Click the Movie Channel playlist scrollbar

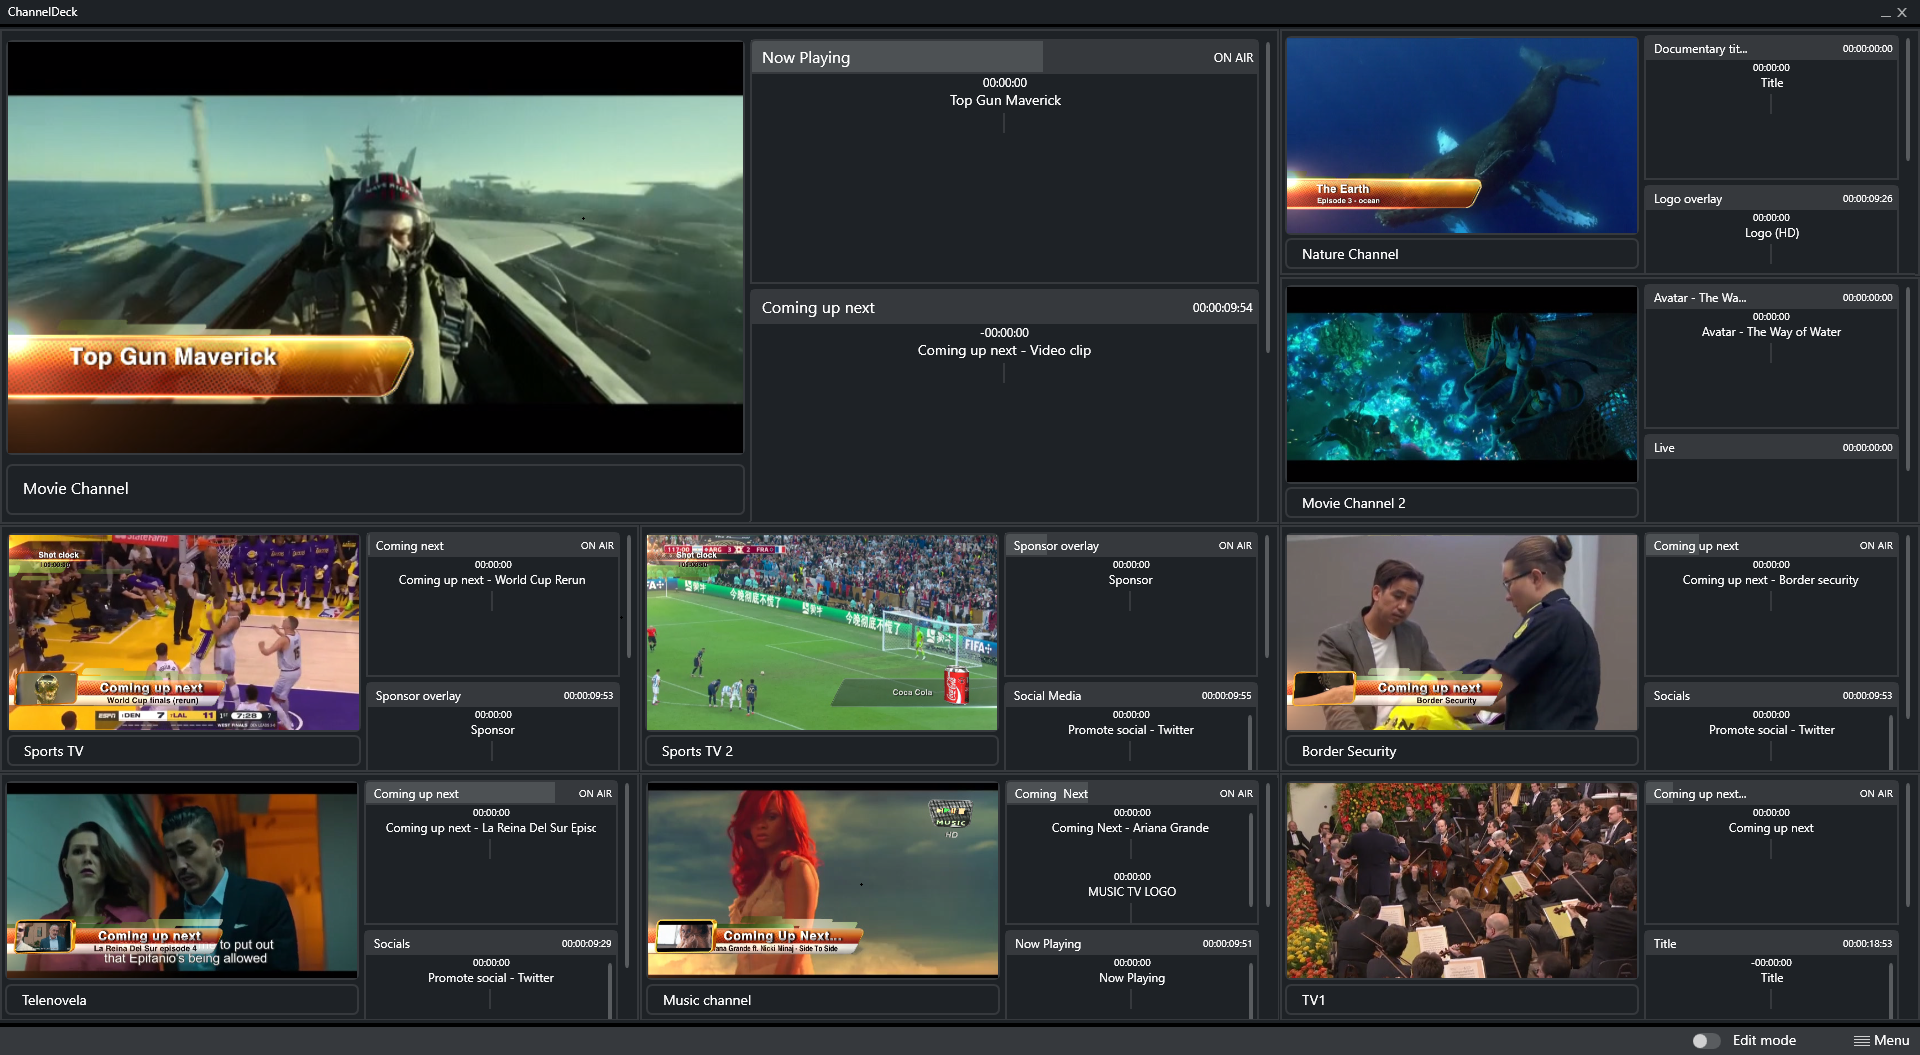[1268, 200]
